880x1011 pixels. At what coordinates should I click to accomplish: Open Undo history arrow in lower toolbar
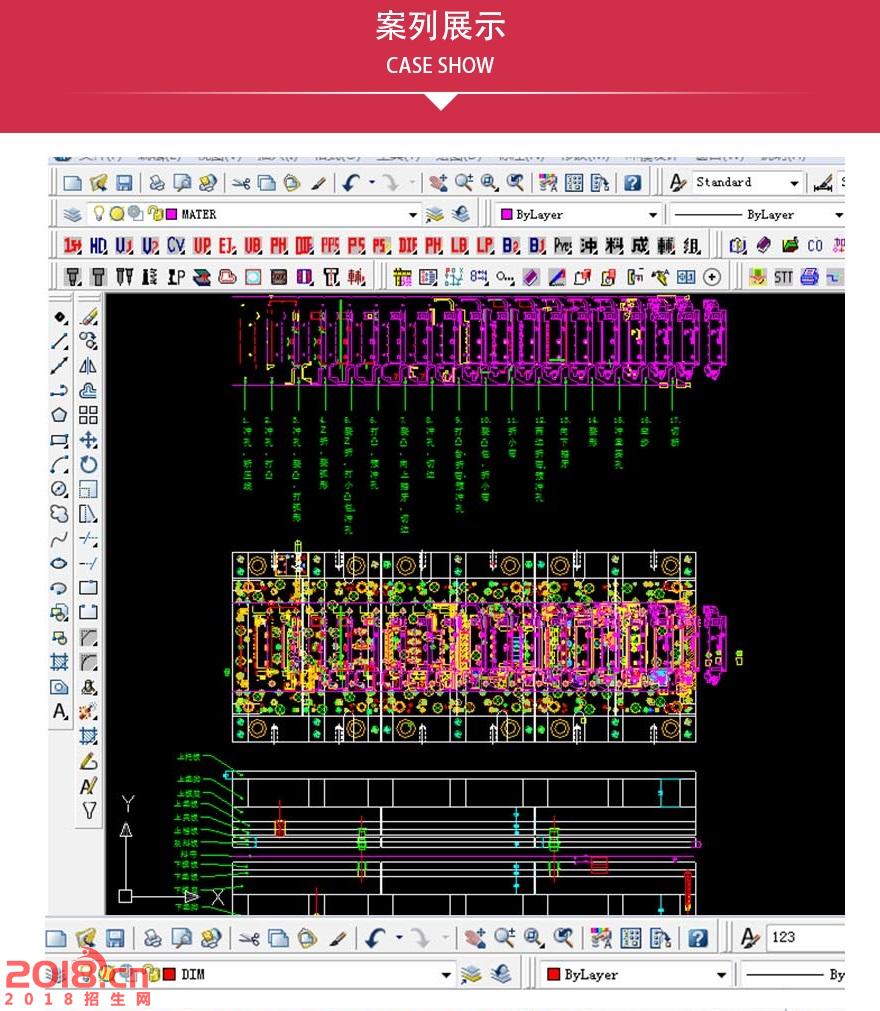coord(399,937)
